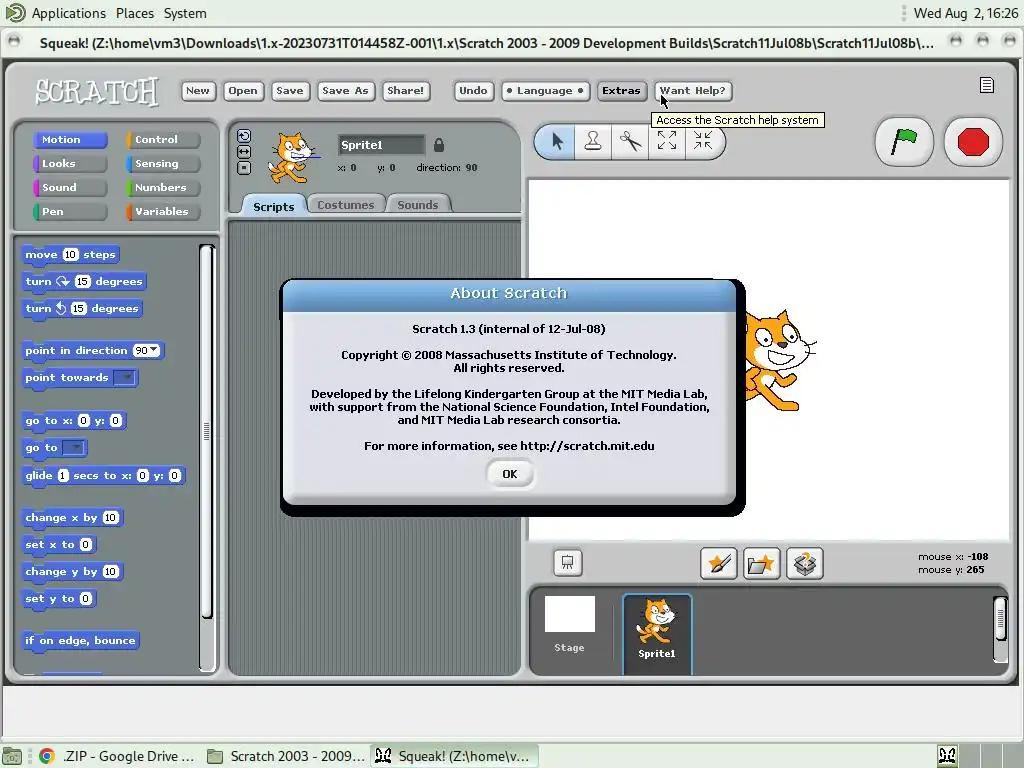Select the Pen block category
The height and width of the screenshot is (768, 1024).
click(x=70, y=212)
